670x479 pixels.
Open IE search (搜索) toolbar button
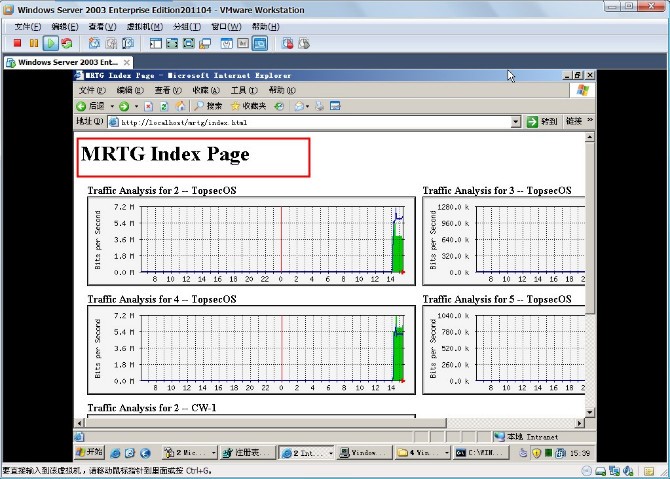(x=208, y=106)
